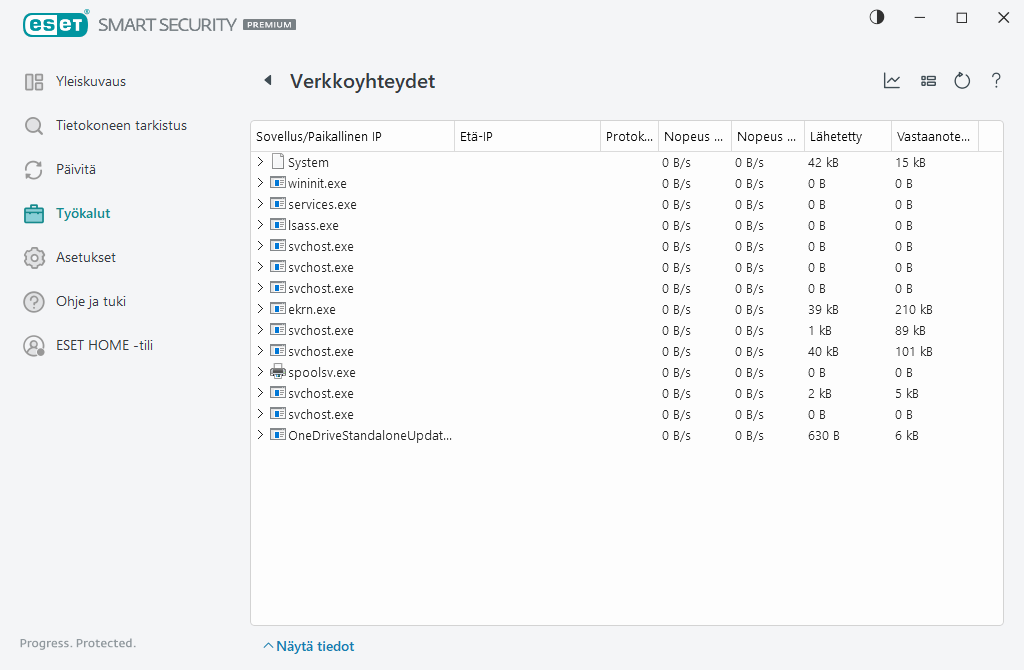Expand the System process row
Viewport: 1024px width, 670px height.
(x=261, y=161)
